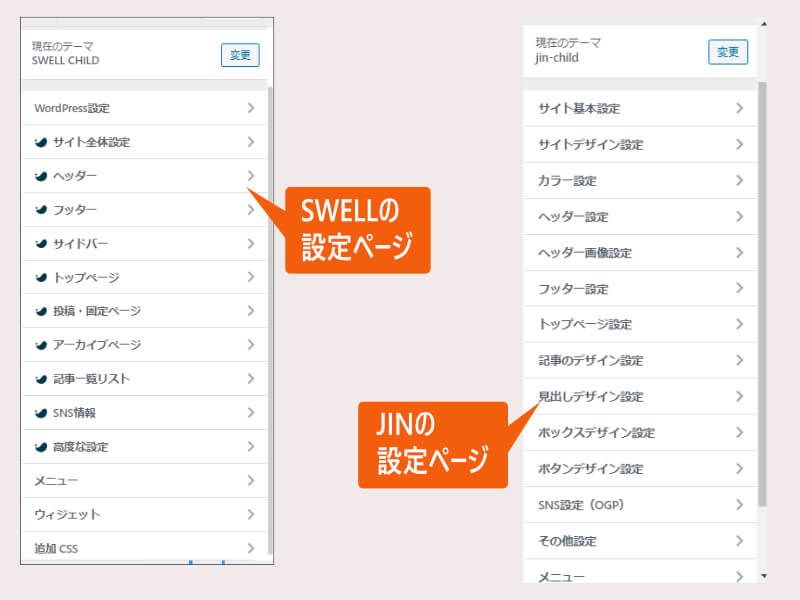Click JIN panel vertical scrollbar thumb

pyautogui.click(x=763, y=294)
